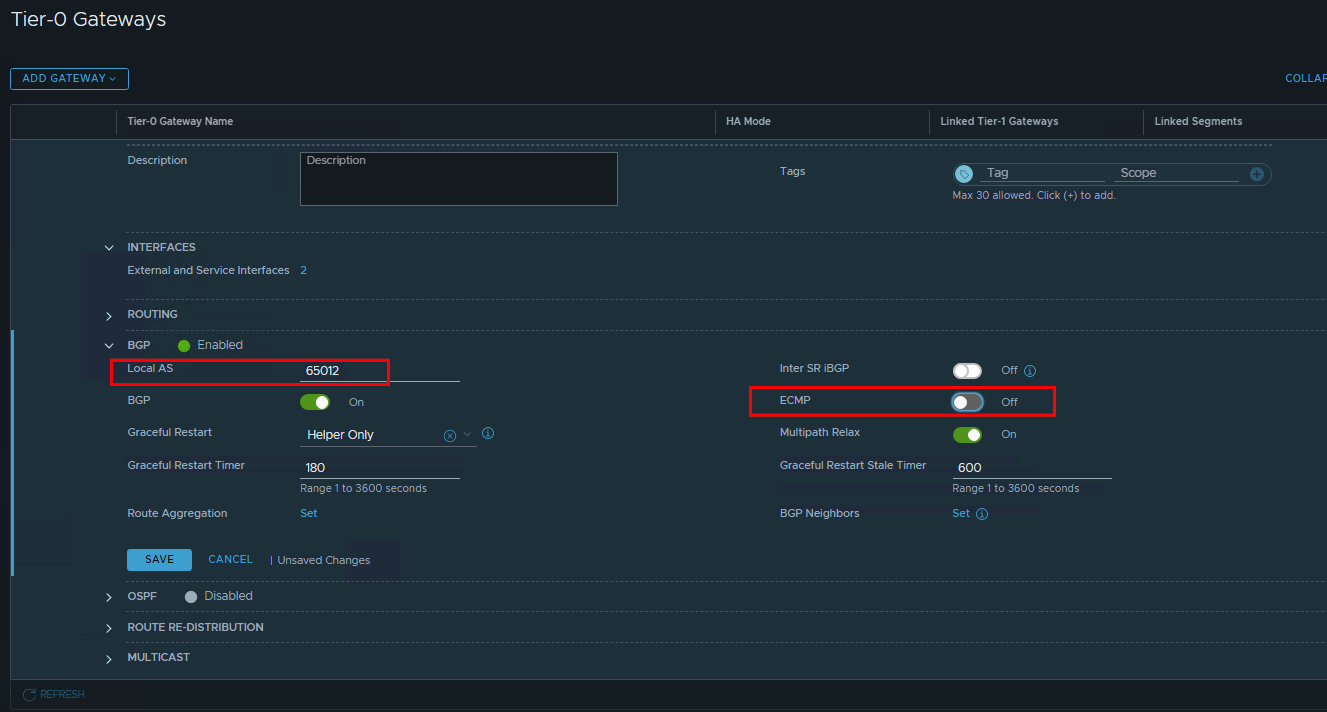This screenshot has width=1327, height=712.
Task: Click the BGP Neighbors info icon
Action: click(x=982, y=514)
